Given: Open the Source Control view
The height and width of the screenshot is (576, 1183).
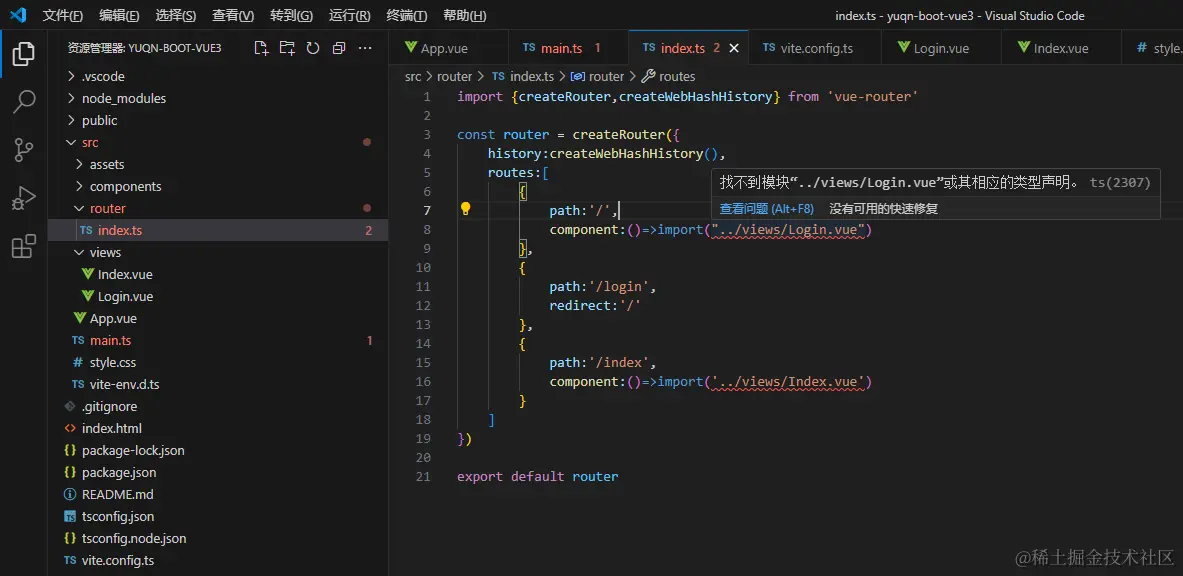Looking at the screenshot, I should pos(23,150).
